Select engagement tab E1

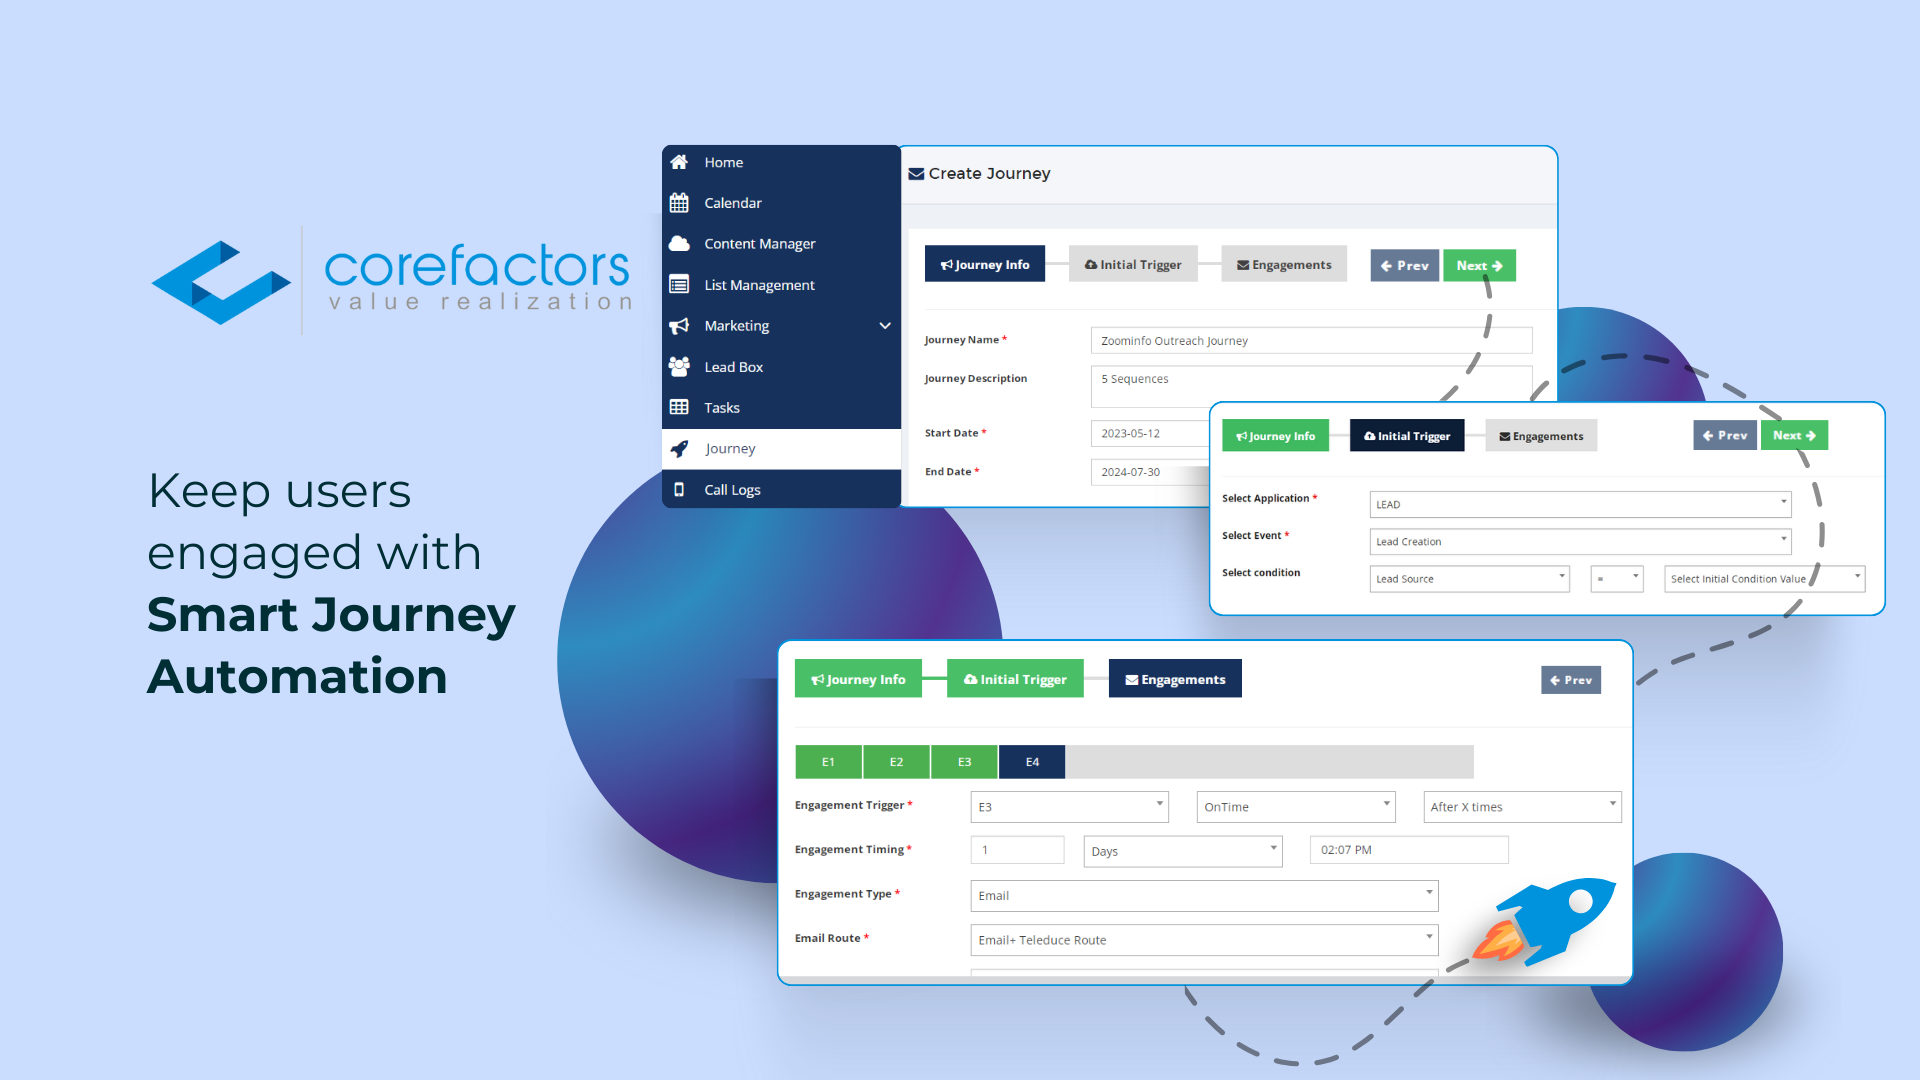point(827,761)
